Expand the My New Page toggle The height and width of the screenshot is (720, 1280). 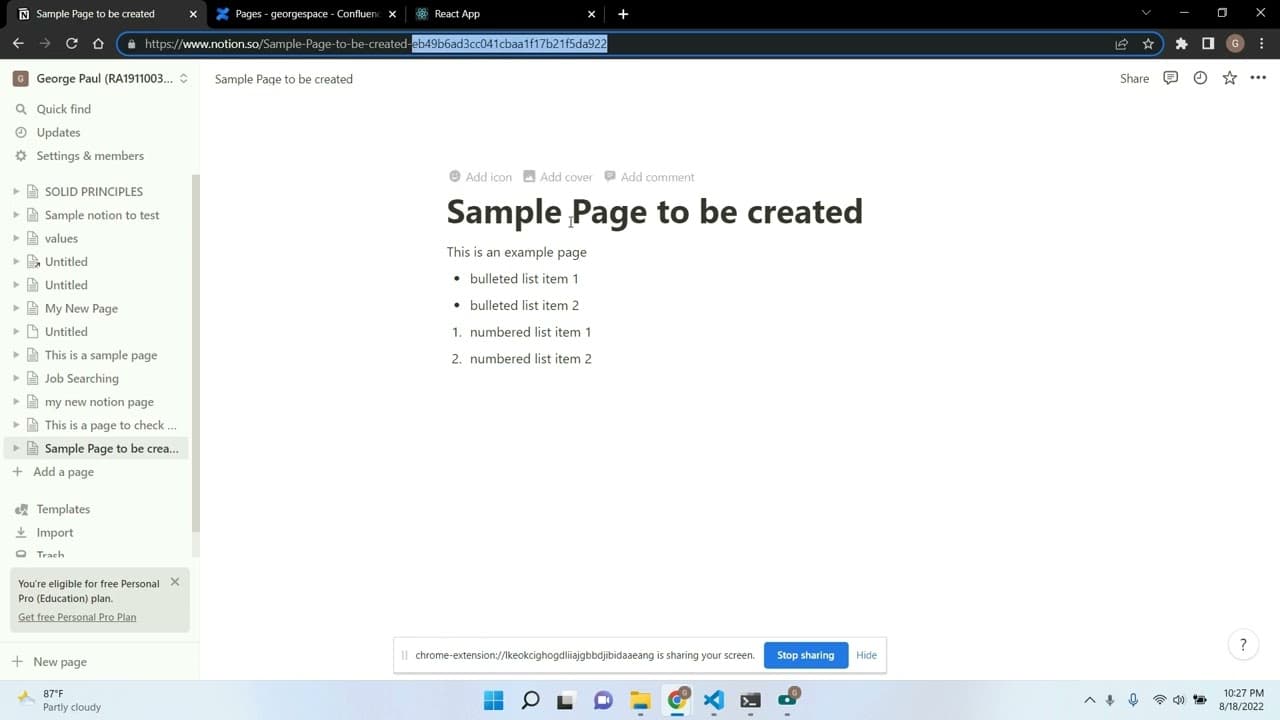pyautogui.click(x=16, y=308)
